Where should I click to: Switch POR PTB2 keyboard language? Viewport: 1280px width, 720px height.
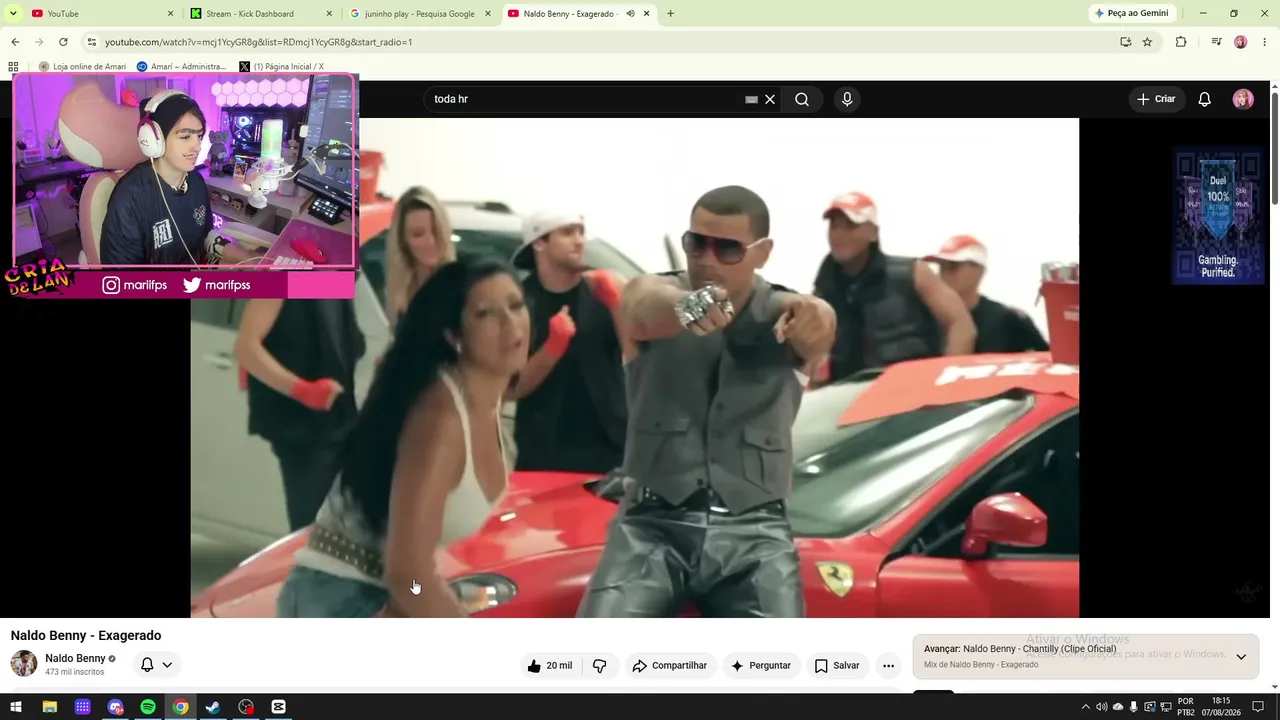1186,707
